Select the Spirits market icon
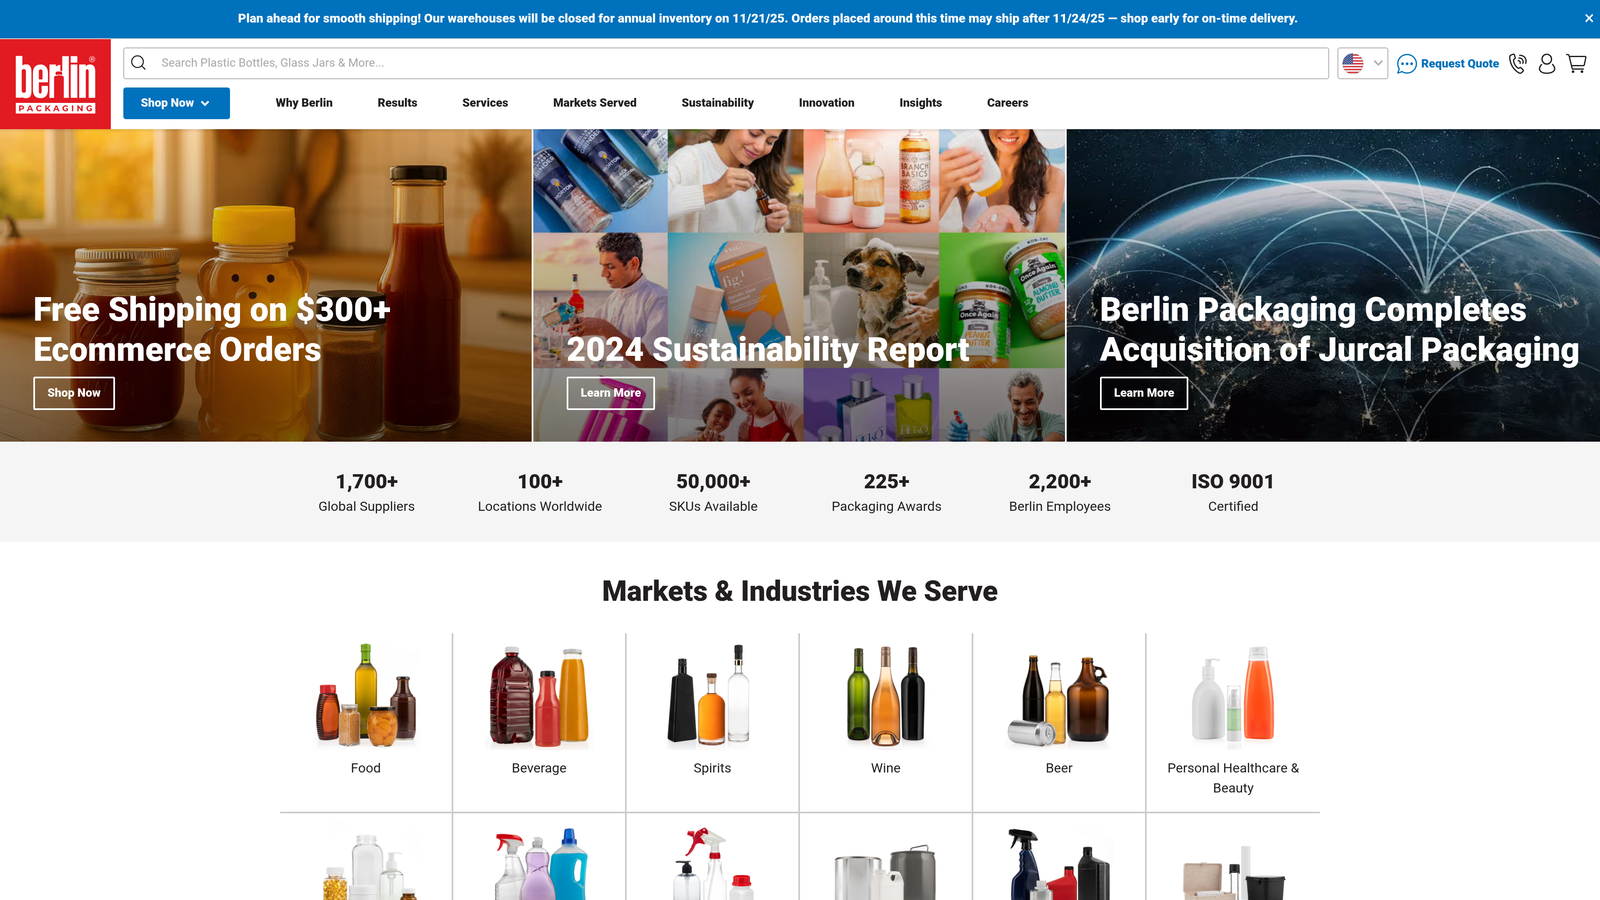This screenshot has height=900, width=1600. 712,696
